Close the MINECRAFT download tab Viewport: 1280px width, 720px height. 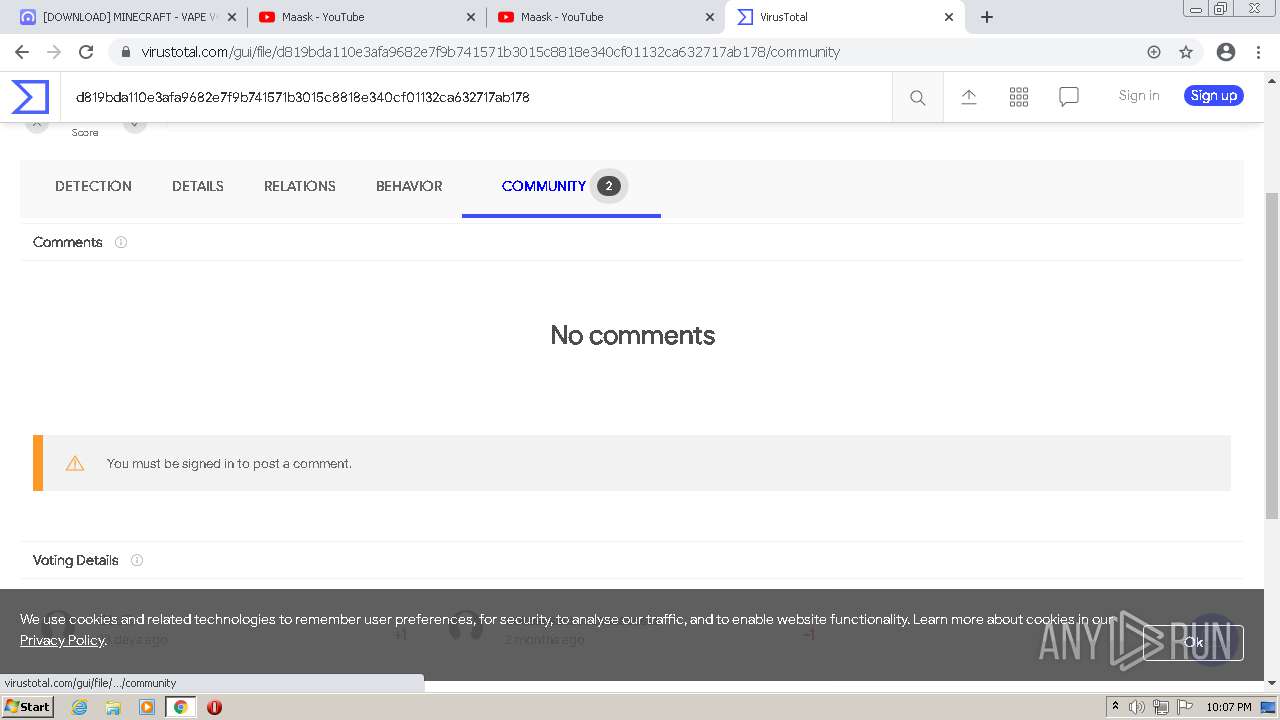[232, 17]
